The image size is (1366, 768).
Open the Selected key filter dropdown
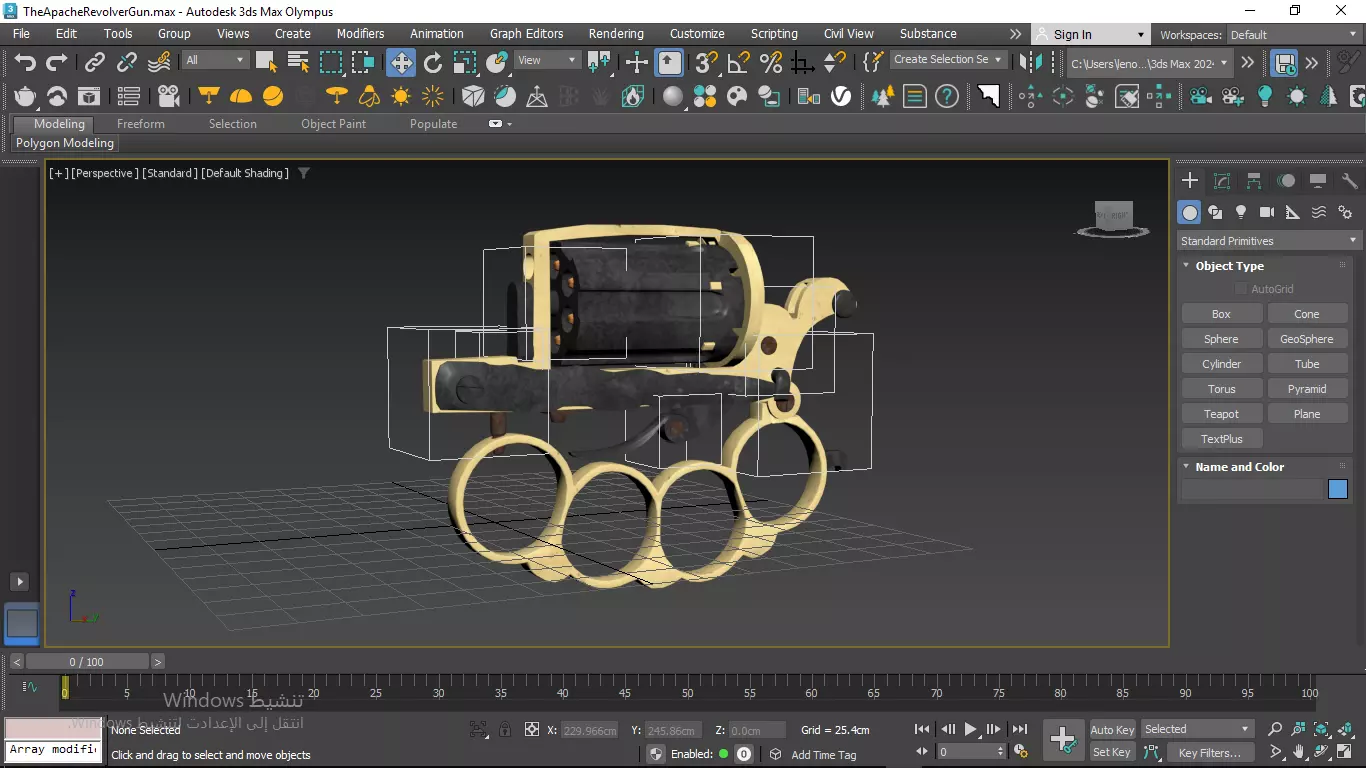click(x=1197, y=729)
